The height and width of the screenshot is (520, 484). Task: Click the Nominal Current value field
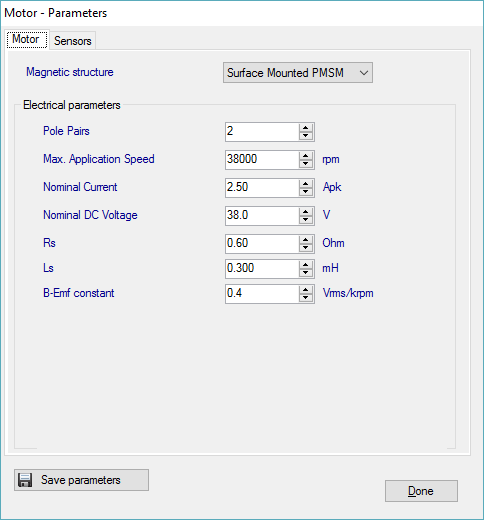click(x=262, y=188)
